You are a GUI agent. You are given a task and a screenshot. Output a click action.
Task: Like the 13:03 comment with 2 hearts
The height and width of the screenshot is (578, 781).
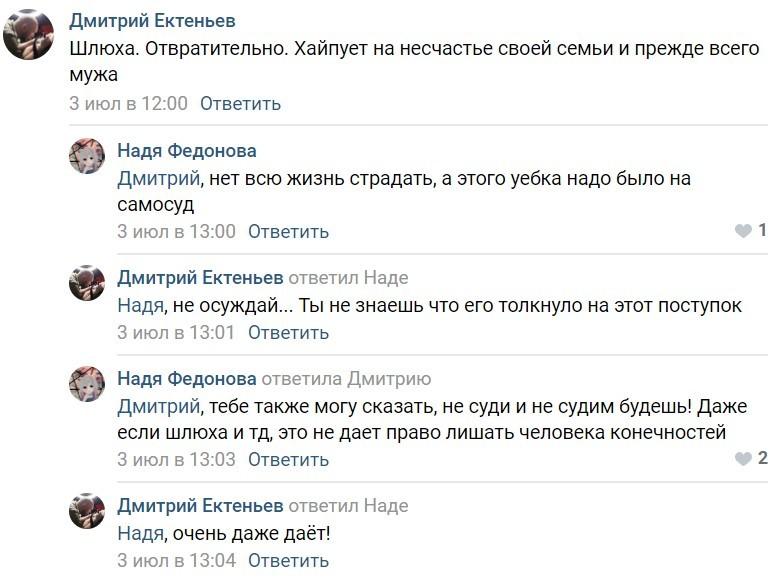click(x=743, y=459)
